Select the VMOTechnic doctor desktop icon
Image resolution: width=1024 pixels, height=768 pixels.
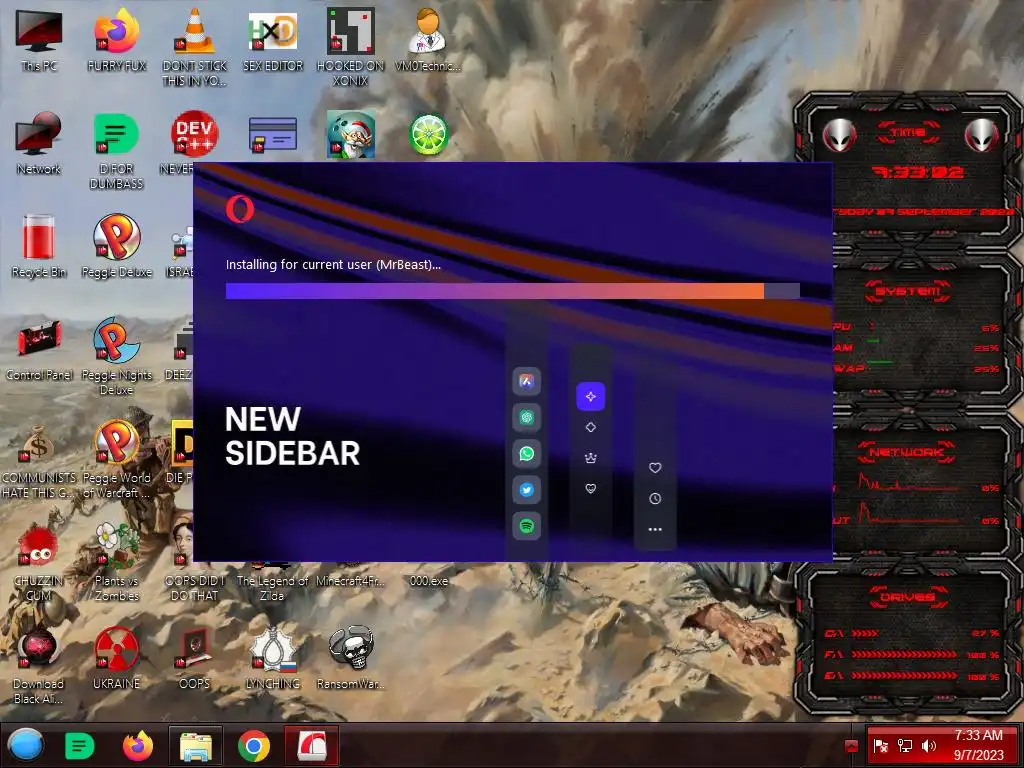click(x=428, y=31)
